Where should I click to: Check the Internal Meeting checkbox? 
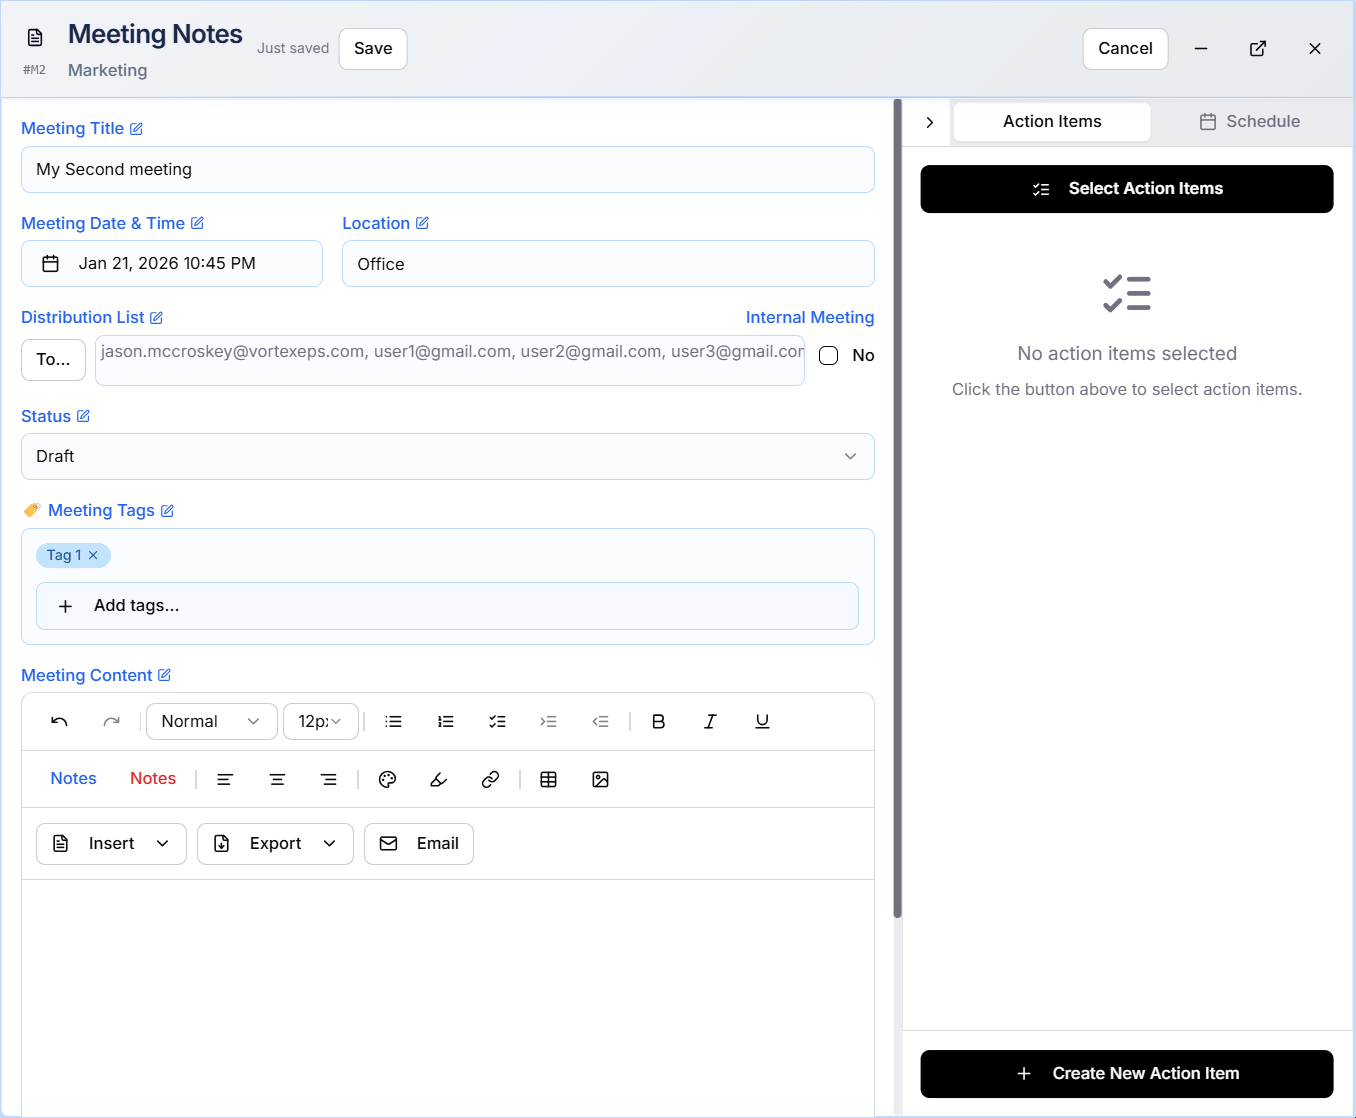828,355
